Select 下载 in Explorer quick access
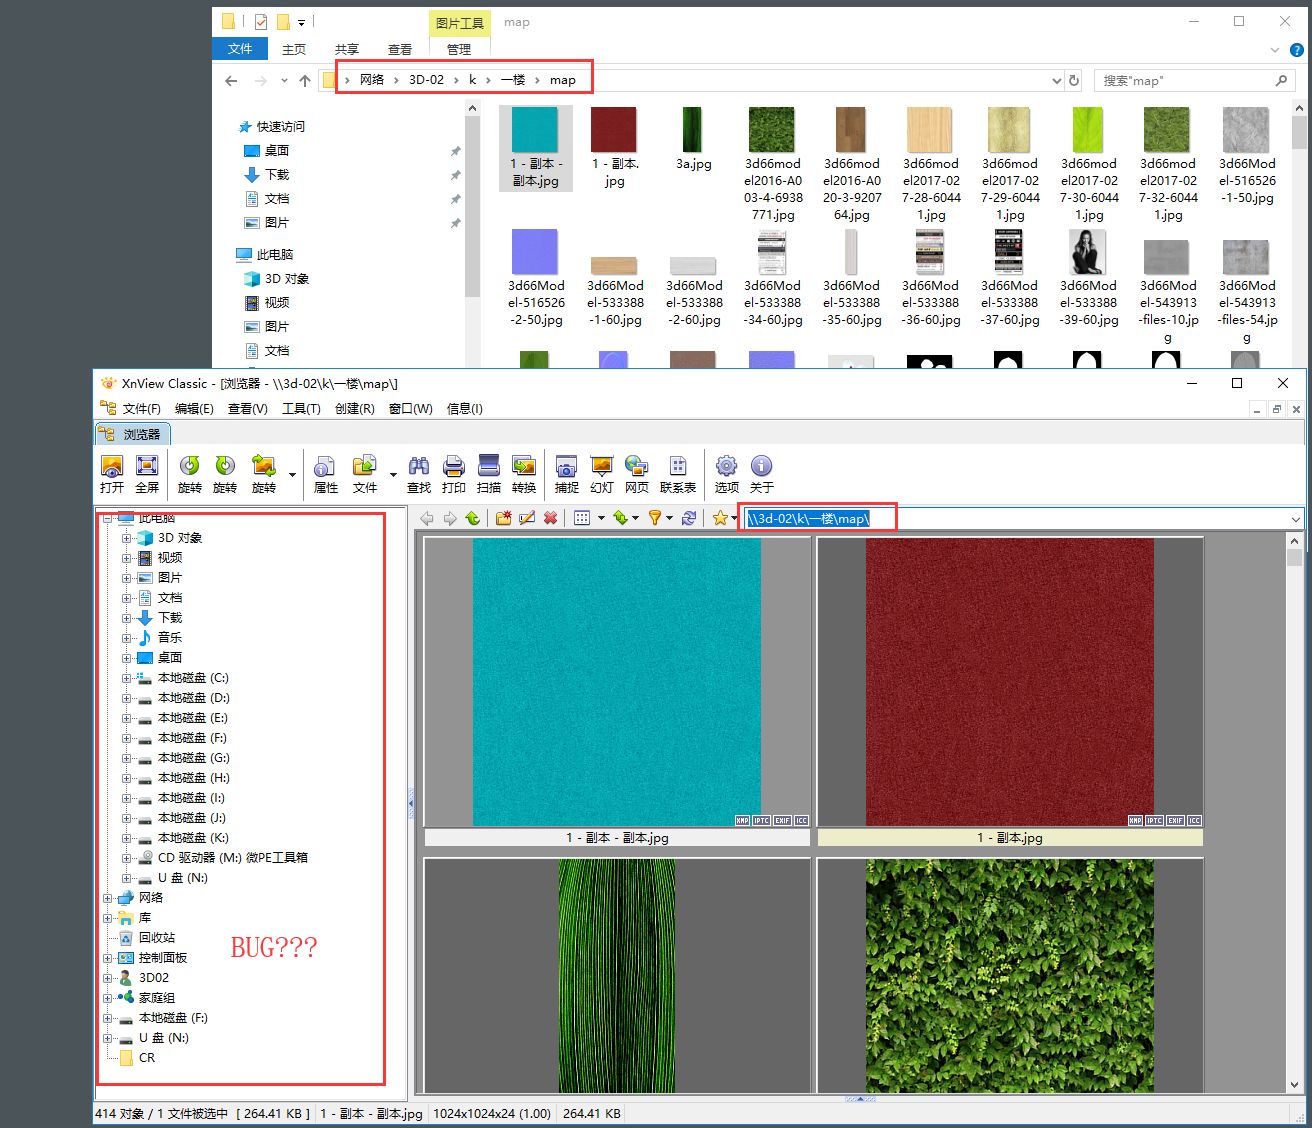1312x1128 pixels. click(x=277, y=175)
